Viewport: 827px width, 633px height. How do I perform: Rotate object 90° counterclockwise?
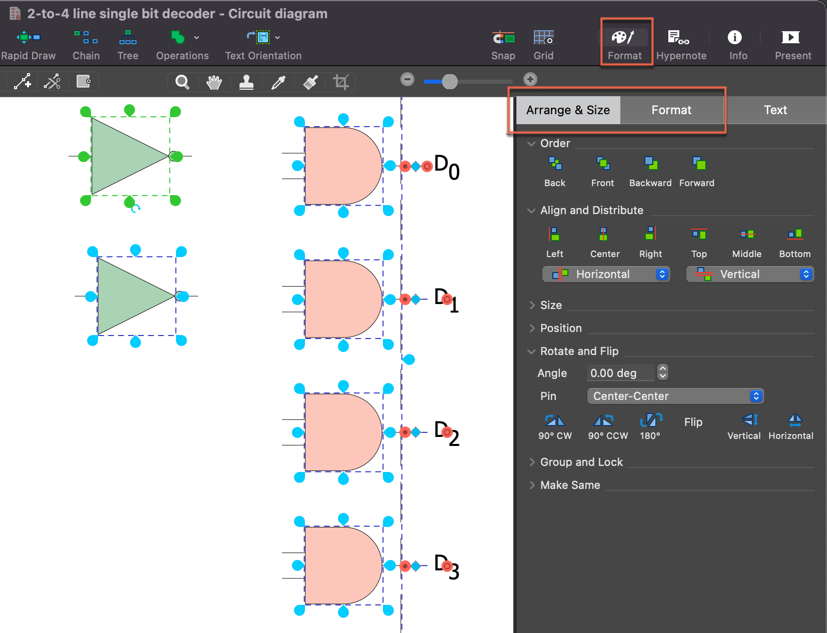tap(608, 427)
